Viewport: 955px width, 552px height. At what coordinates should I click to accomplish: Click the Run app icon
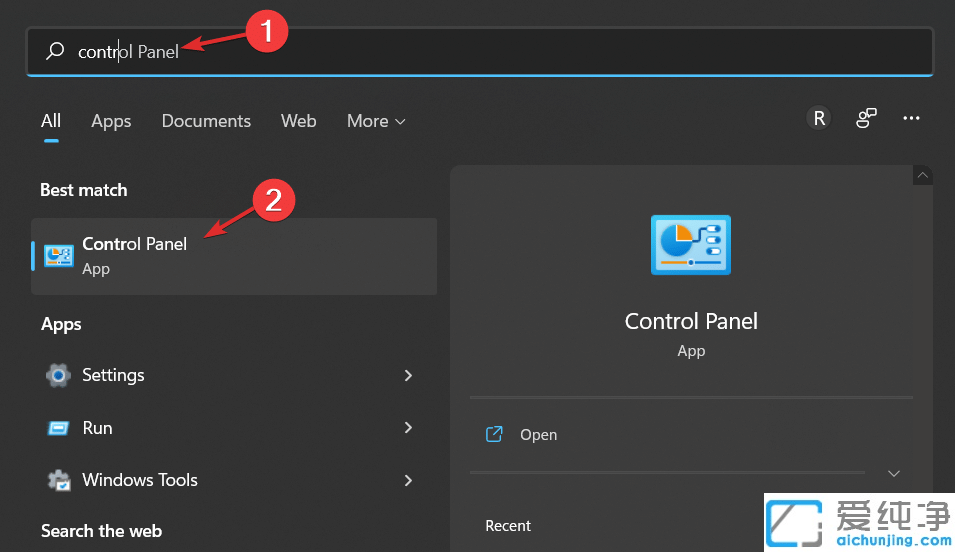pyautogui.click(x=59, y=428)
